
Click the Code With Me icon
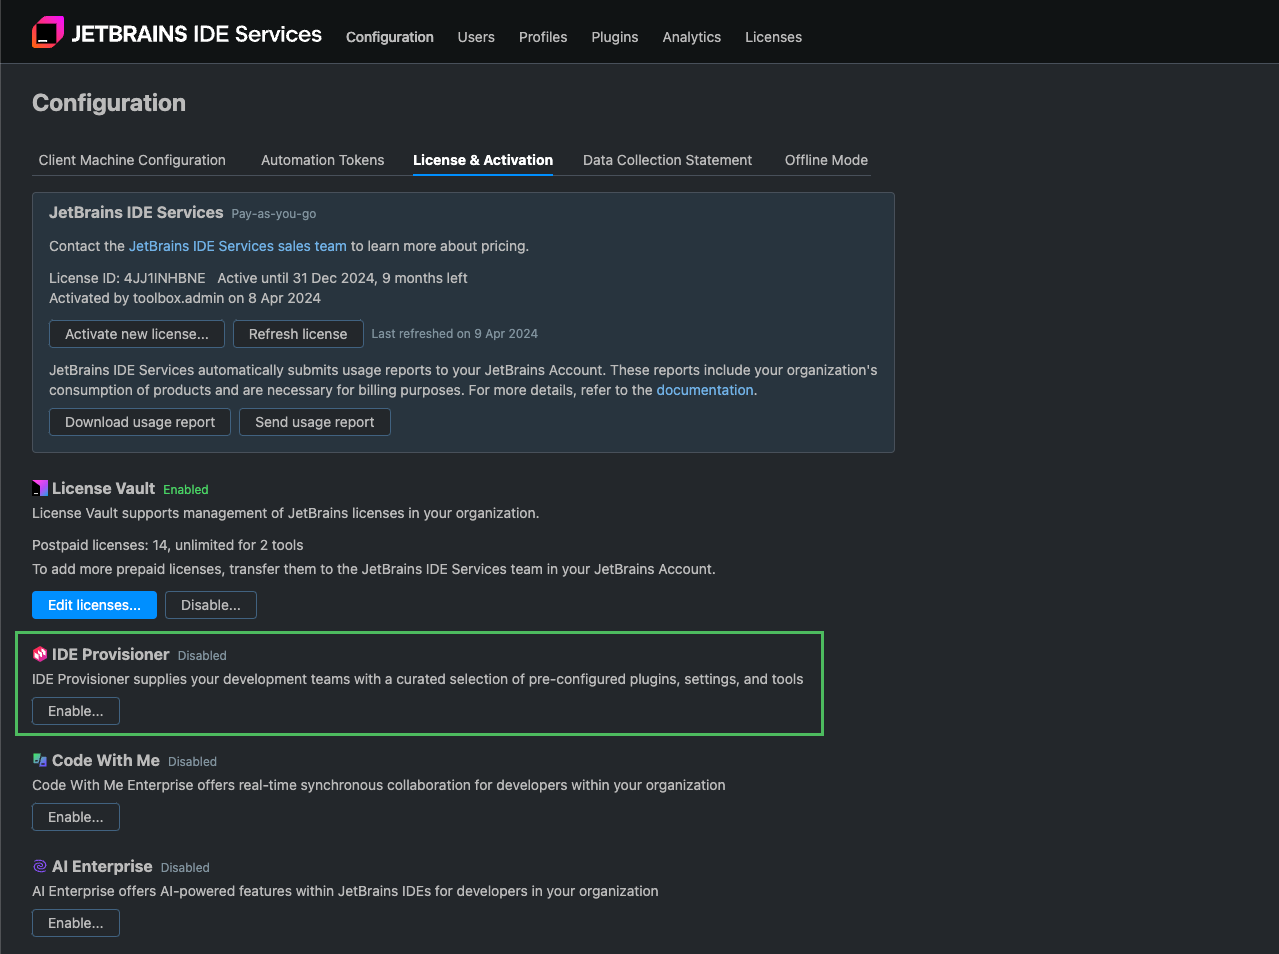(40, 760)
